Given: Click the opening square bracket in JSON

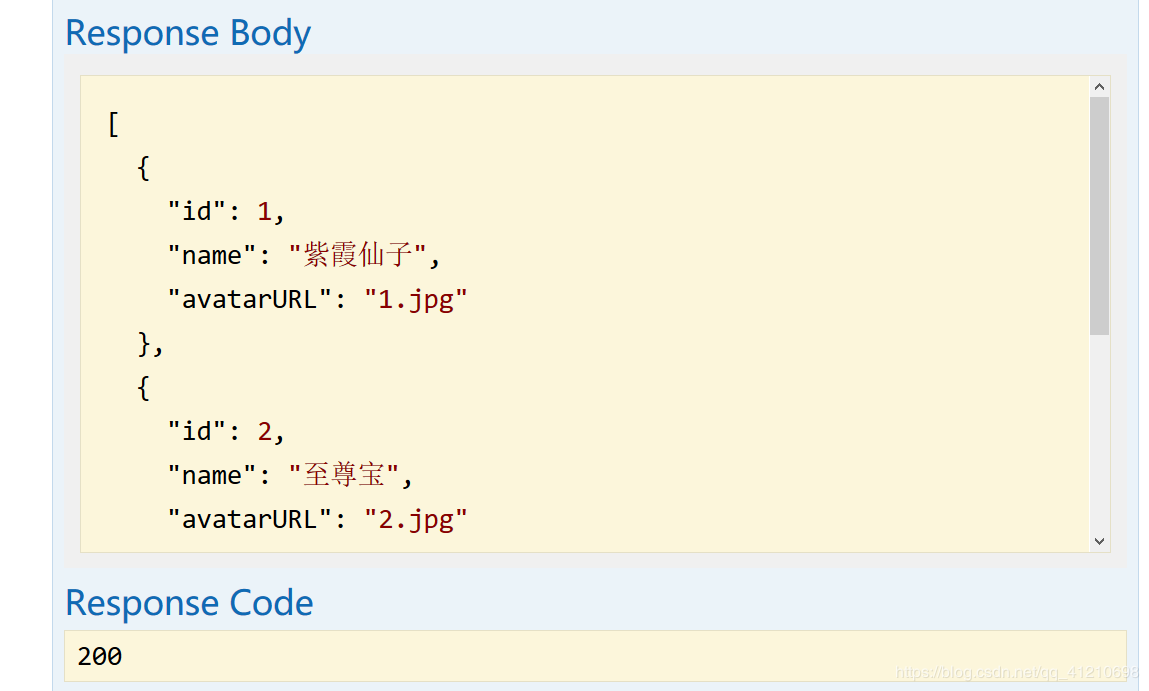Looking at the screenshot, I should click(113, 124).
